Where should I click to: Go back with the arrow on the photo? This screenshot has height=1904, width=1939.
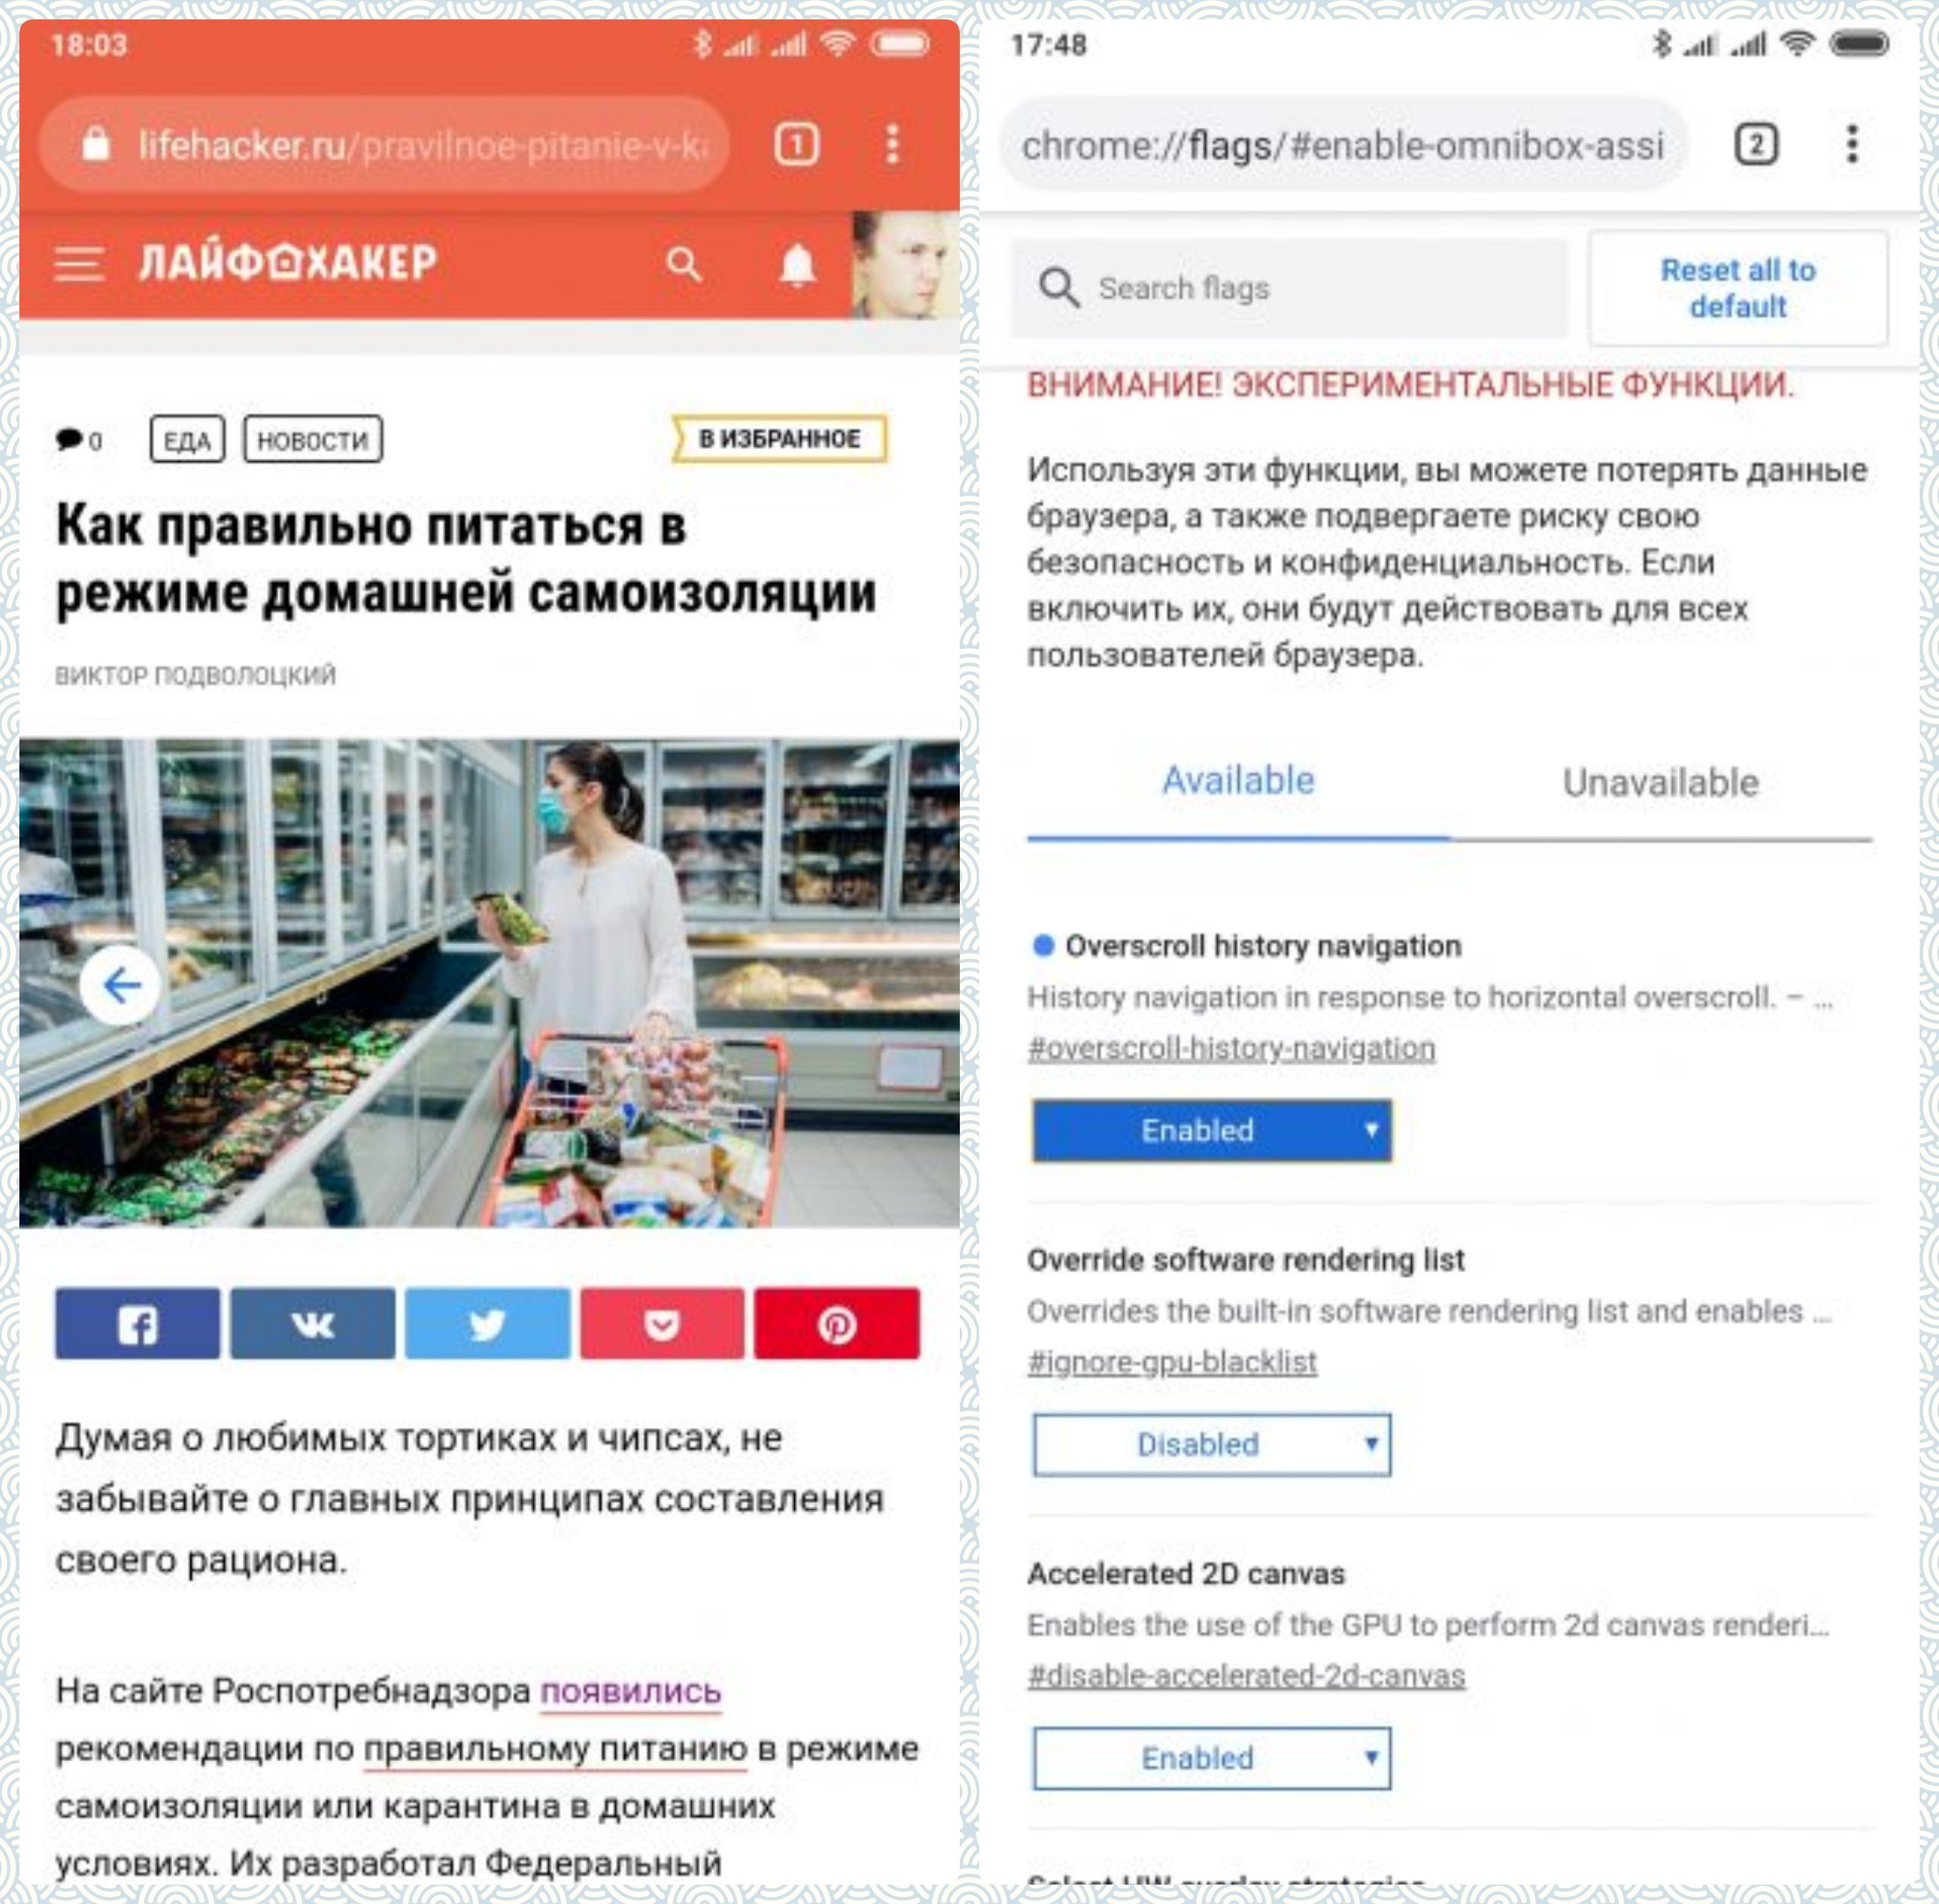(x=121, y=986)
